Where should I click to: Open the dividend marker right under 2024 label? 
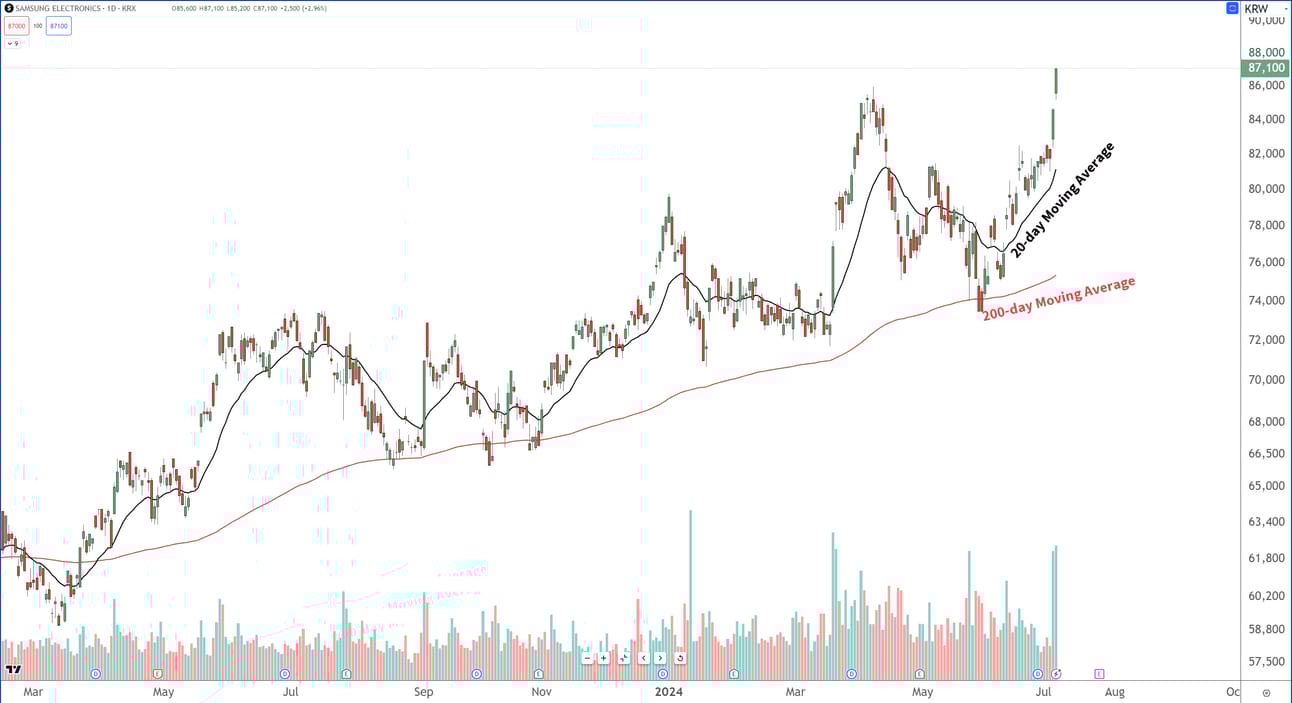pos(663,673)
